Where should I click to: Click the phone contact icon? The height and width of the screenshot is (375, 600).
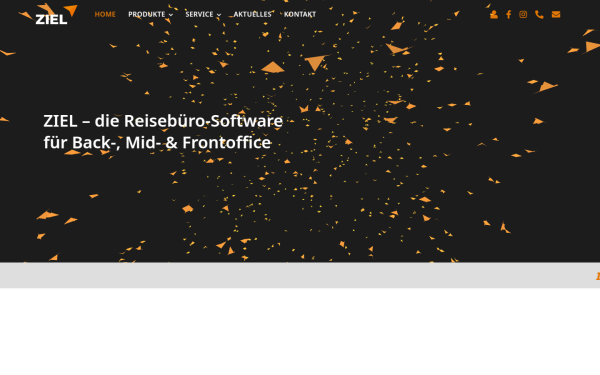(x=539, y=15)
